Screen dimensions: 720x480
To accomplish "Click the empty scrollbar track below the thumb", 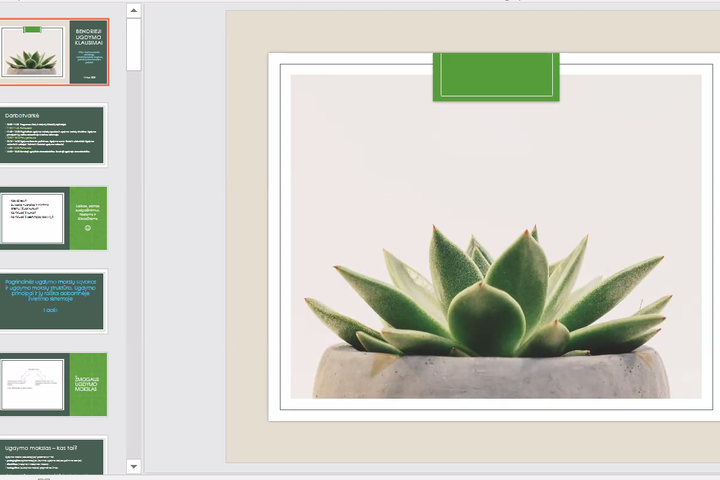I will 134,265.
